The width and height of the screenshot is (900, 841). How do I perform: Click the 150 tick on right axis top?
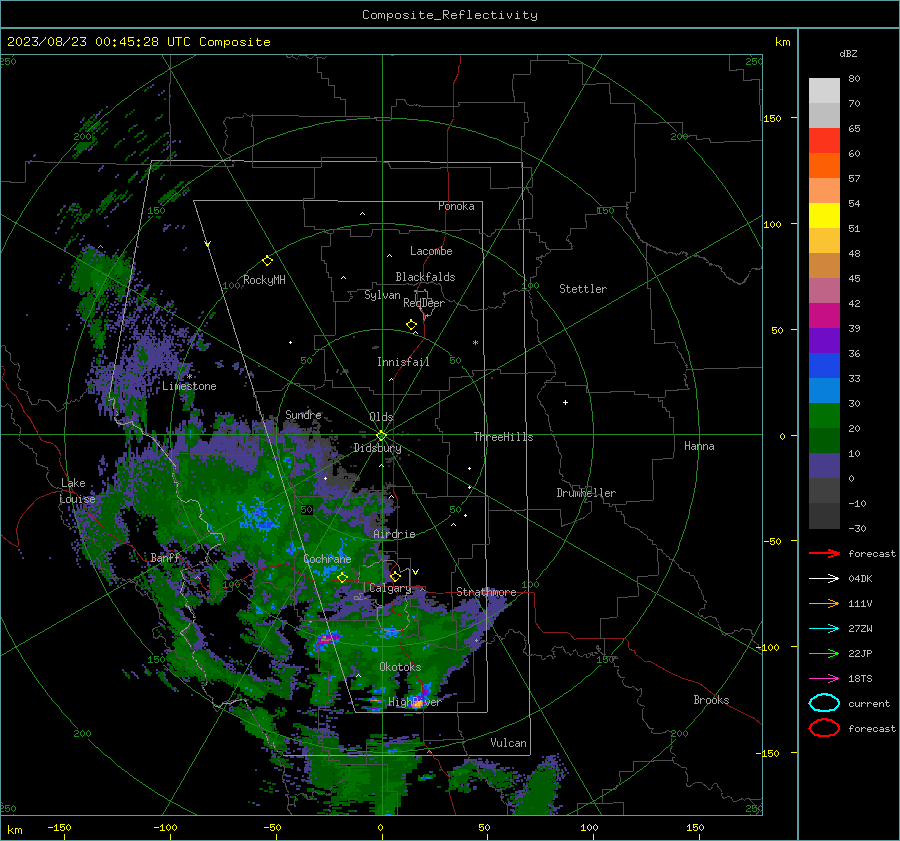tap(773, 118)
